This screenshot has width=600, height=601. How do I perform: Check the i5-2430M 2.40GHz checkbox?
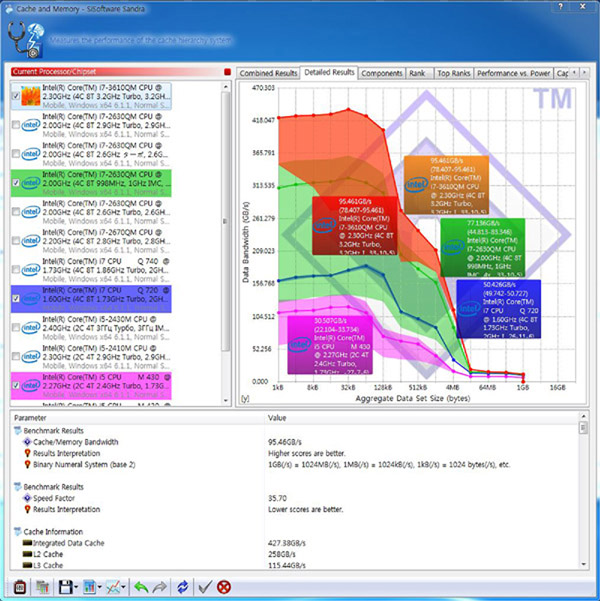coord(16,328)
